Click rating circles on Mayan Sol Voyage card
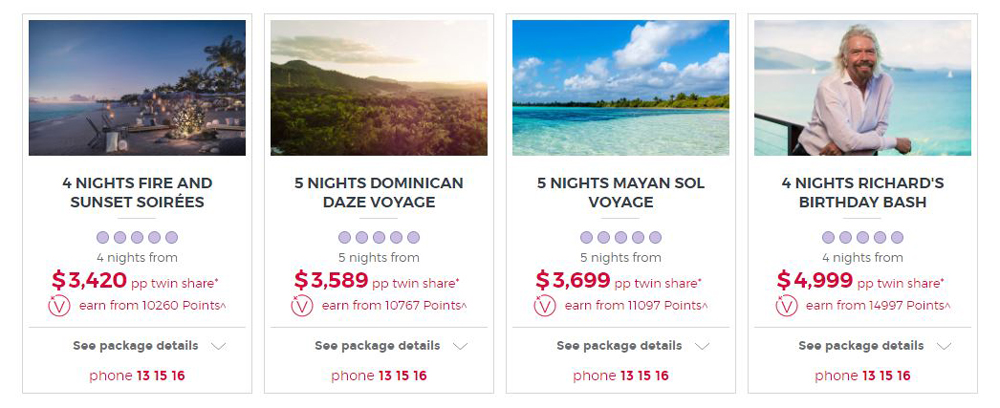The height and width of the screenshot is (408, 1000). pos(621,238)
